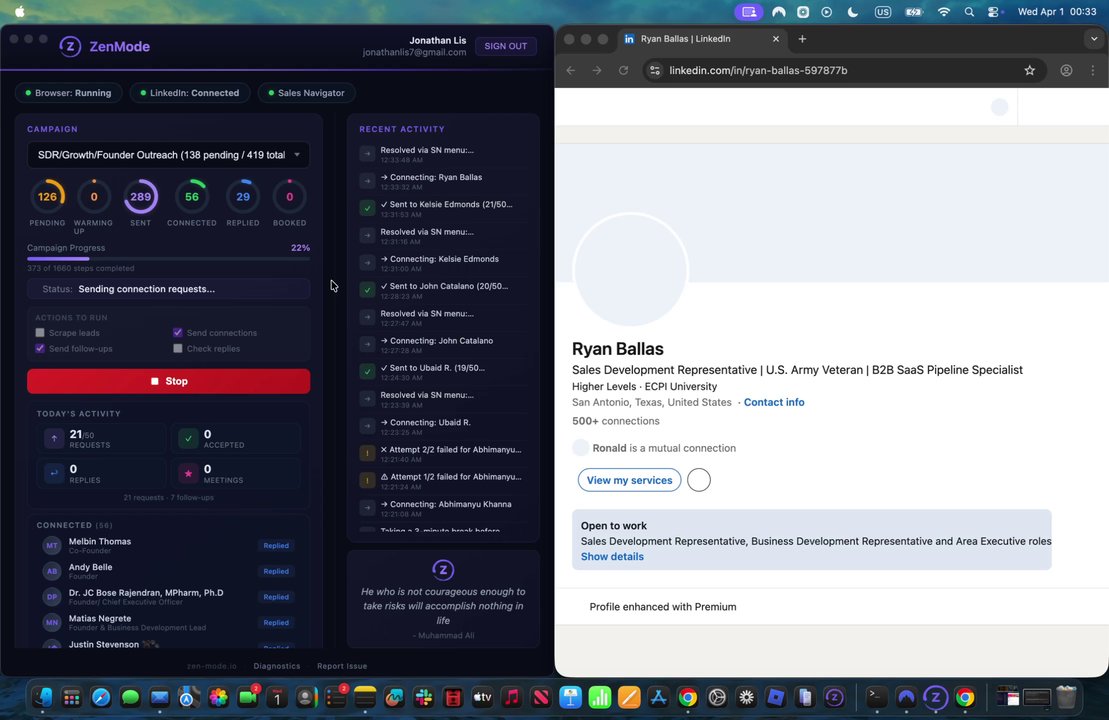Click the Focus moon icon in menu bar
The height and width of the screenshot is (720, 1109).
853,12
